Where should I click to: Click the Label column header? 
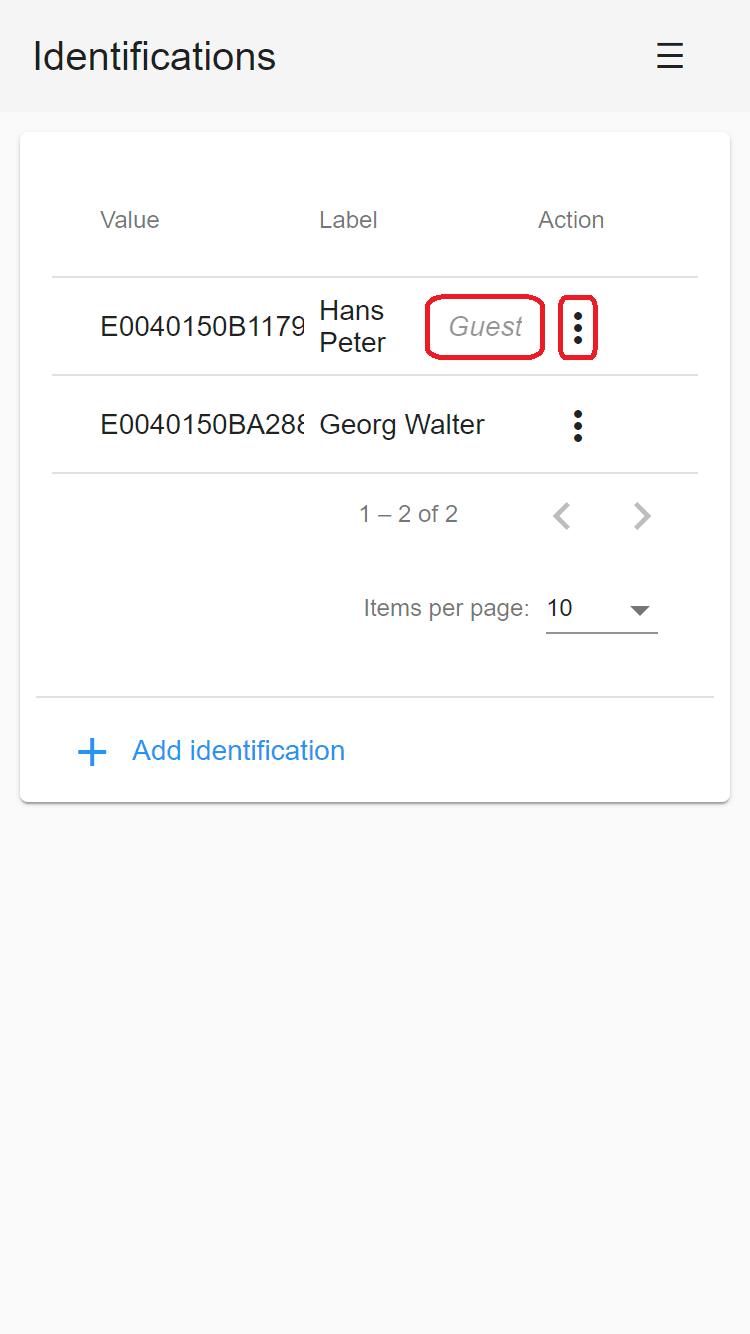point(348,220)
